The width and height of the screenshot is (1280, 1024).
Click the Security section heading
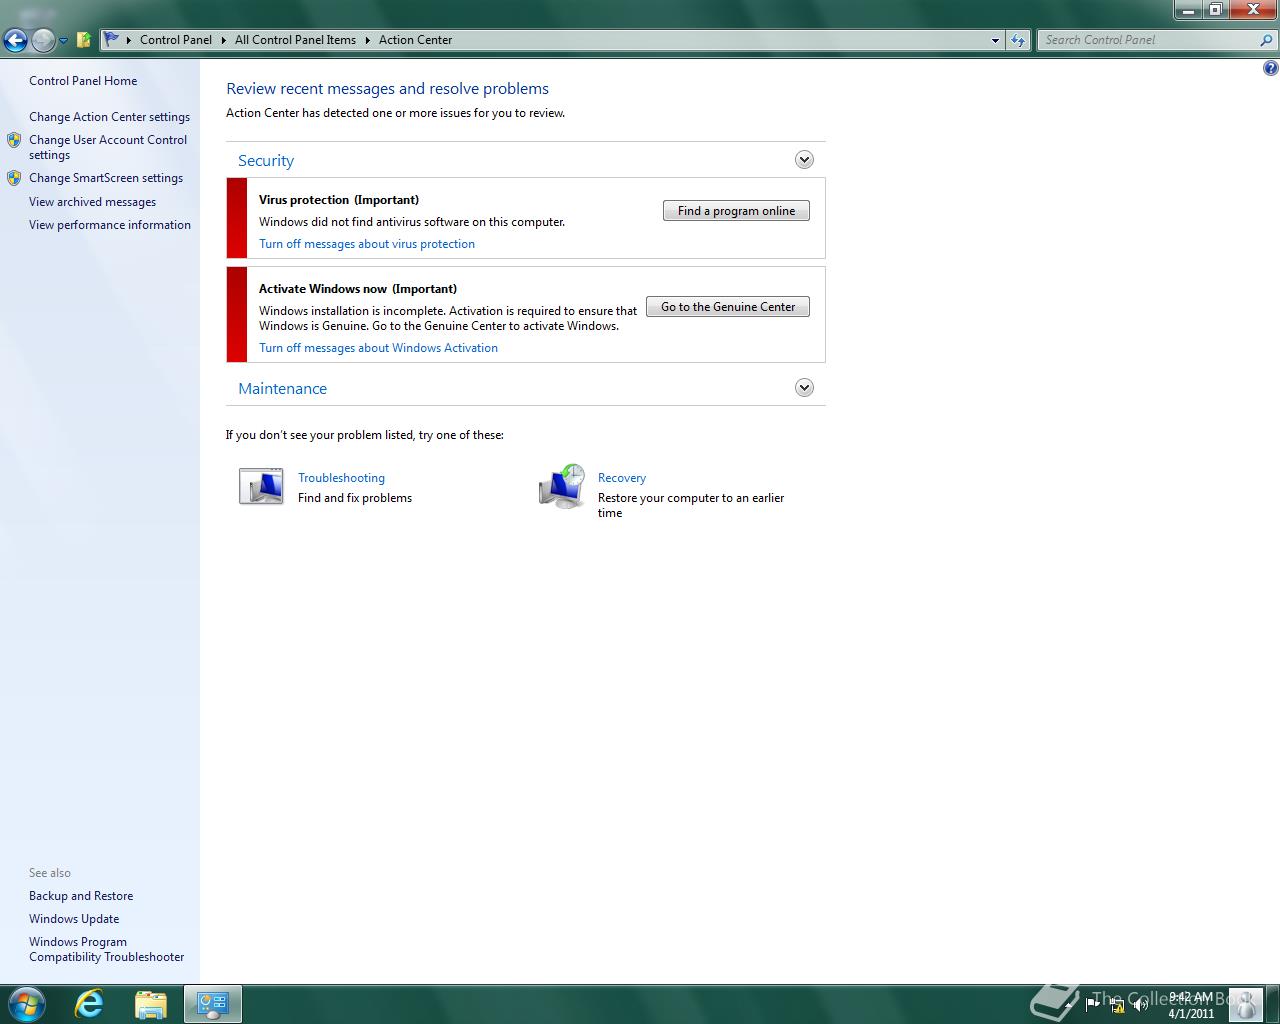click(266, 161)
